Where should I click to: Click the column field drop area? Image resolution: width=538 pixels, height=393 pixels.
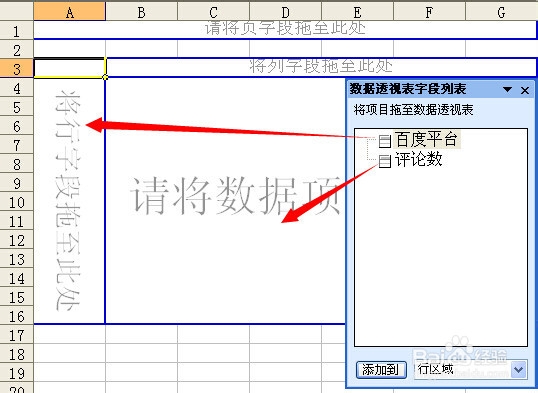[321, 67]
